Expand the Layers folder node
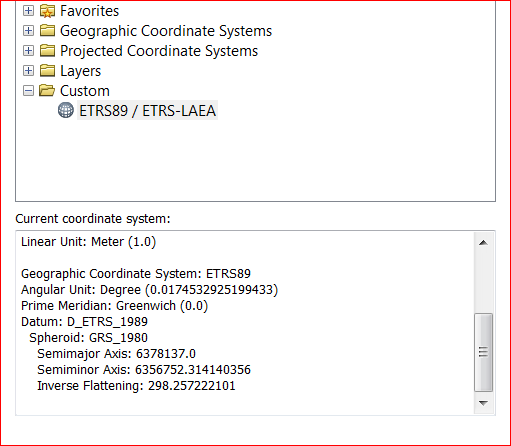This screenshot has width=511, height=446. coord(28,71)
